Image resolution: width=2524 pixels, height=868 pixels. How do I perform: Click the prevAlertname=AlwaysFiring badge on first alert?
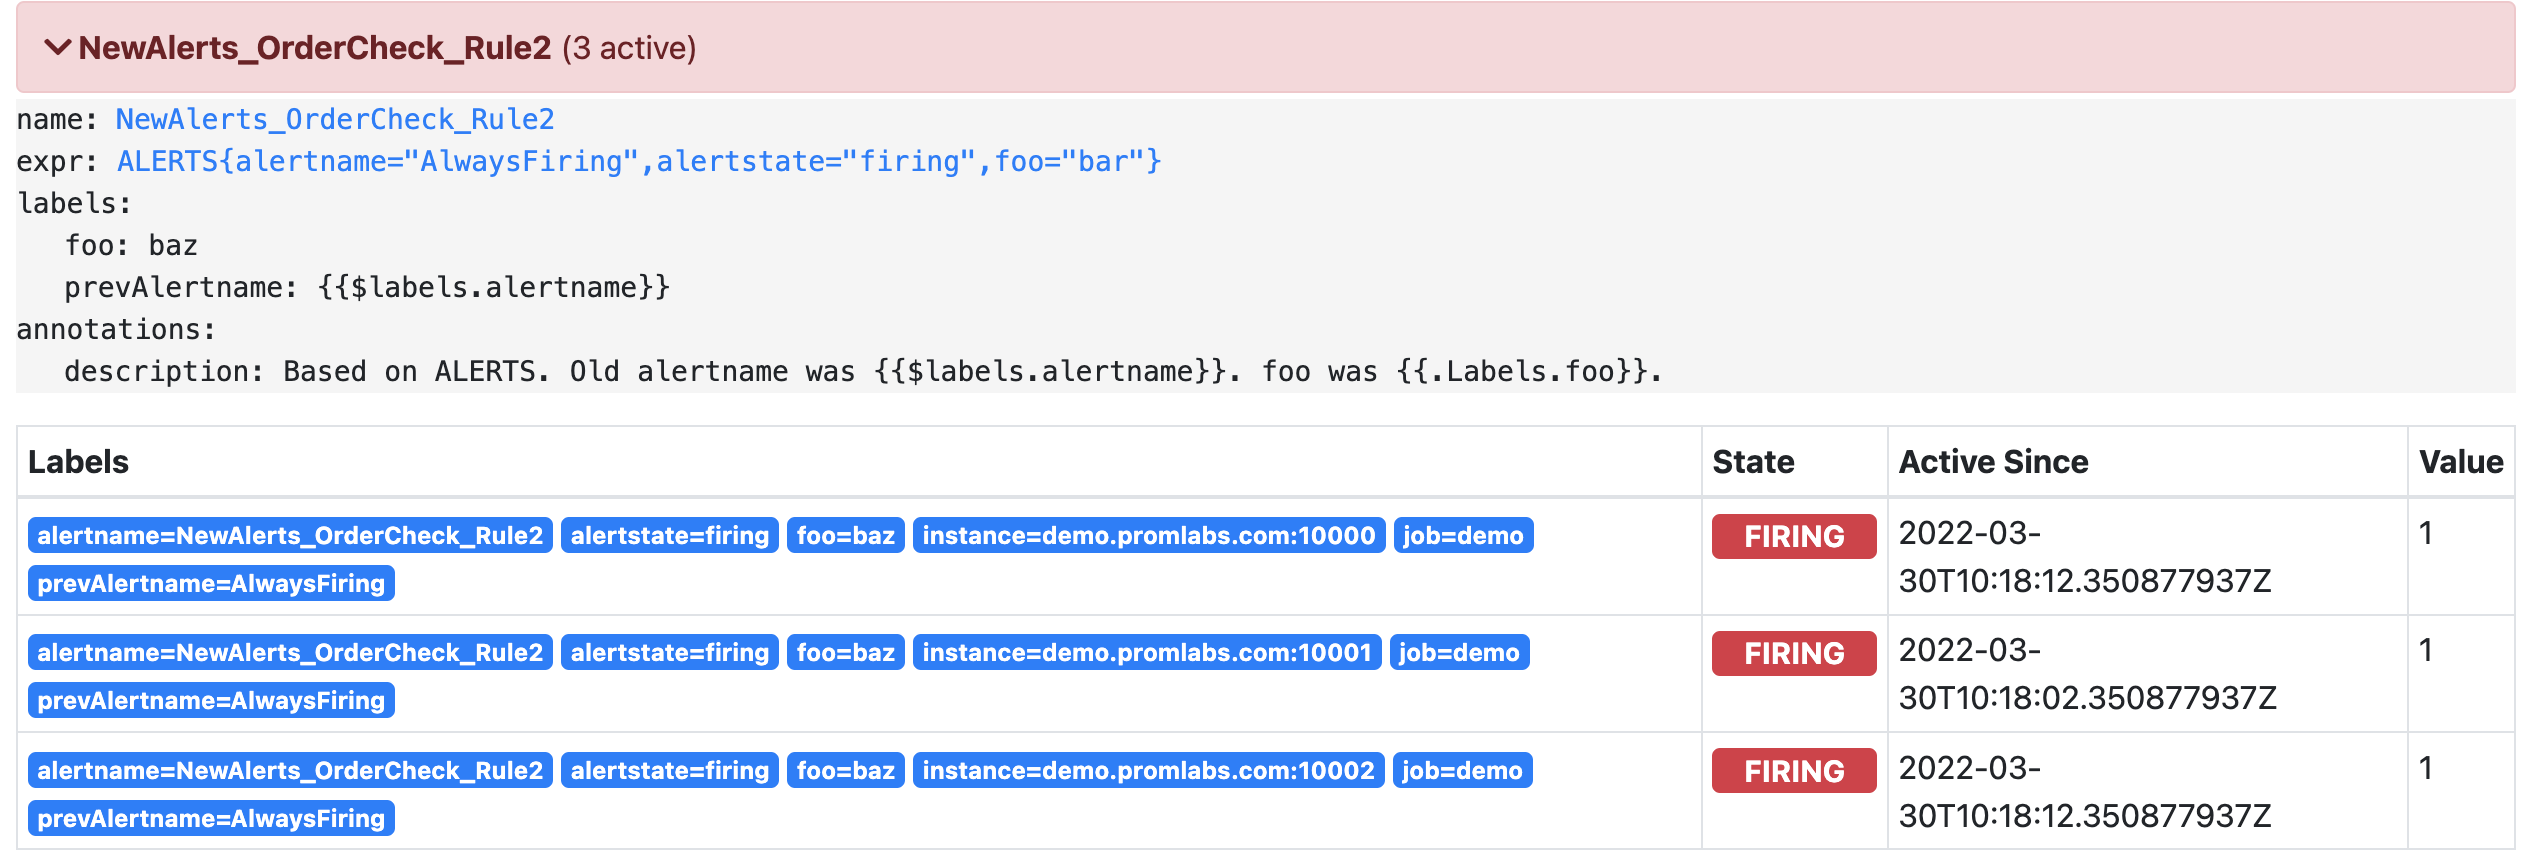tap(211, 584)
